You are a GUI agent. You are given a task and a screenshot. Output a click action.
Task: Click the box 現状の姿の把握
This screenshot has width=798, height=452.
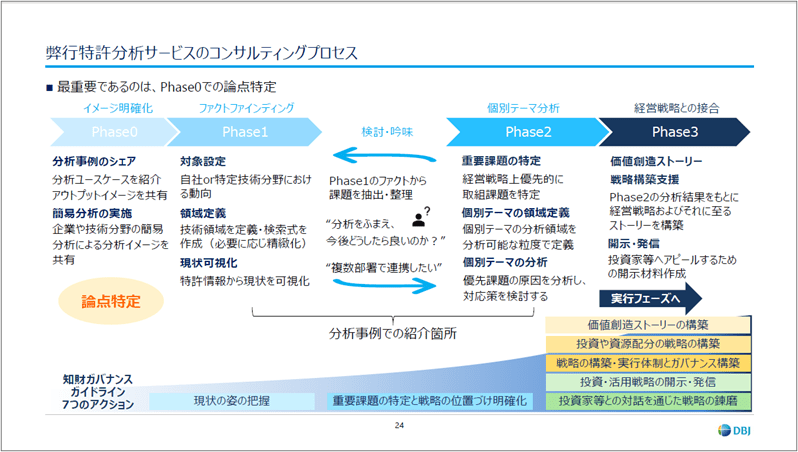click(232, 401)
